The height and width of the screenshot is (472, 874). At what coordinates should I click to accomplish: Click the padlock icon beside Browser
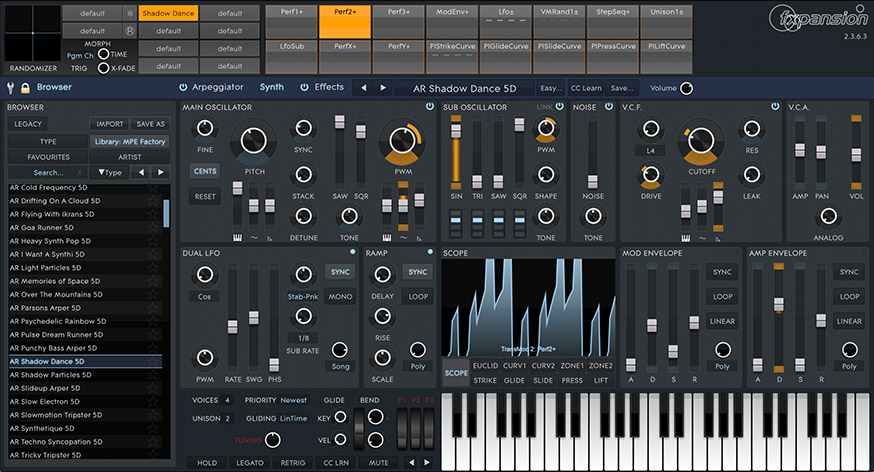[x=25, y=87]
